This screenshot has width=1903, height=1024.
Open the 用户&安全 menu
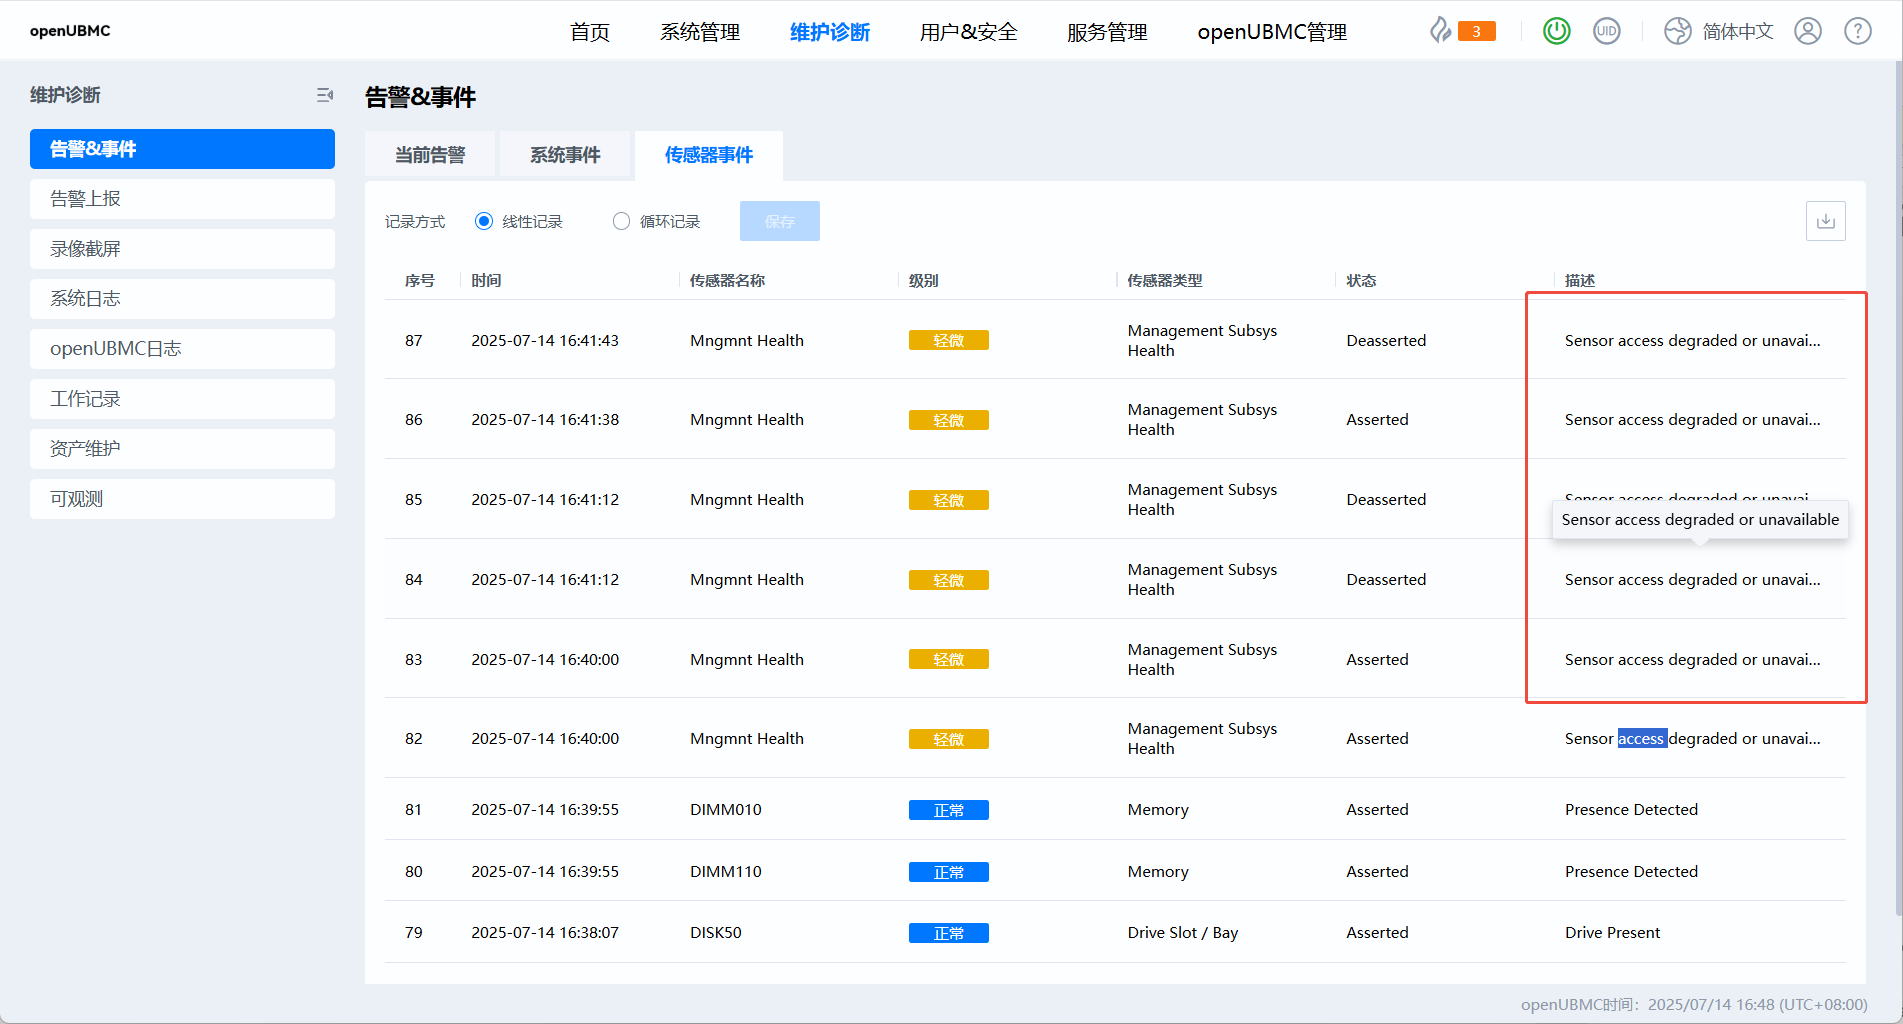pos(968,32)
